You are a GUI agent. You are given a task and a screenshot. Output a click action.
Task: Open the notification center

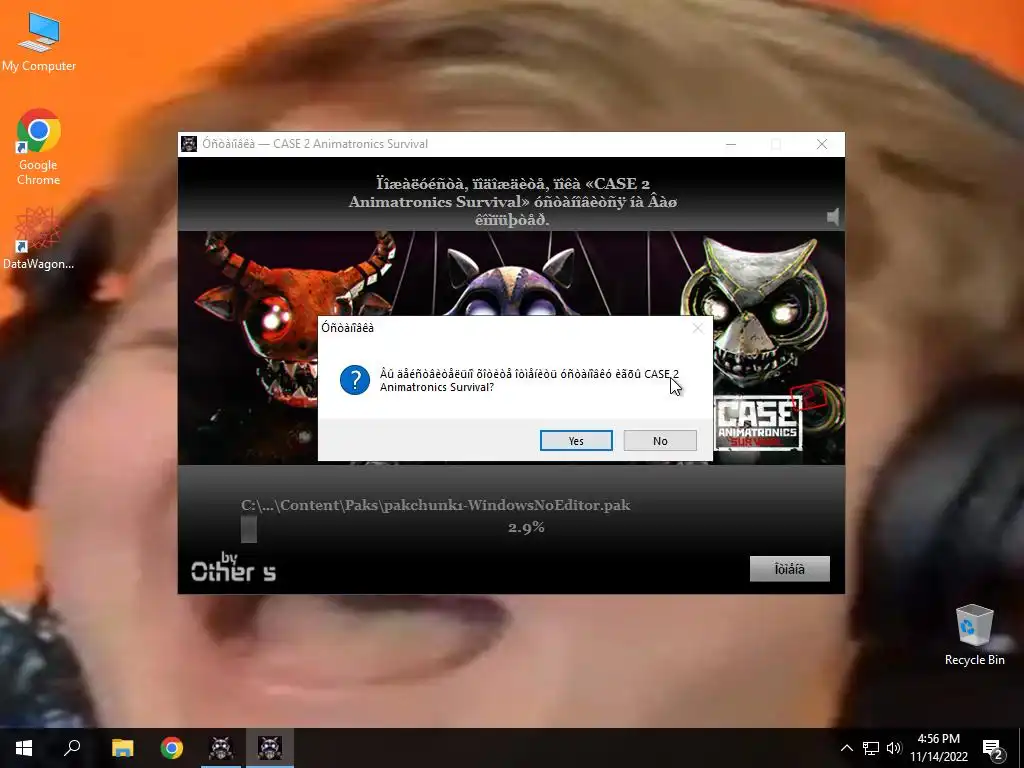pyautogui.click(x=993, y=749)
